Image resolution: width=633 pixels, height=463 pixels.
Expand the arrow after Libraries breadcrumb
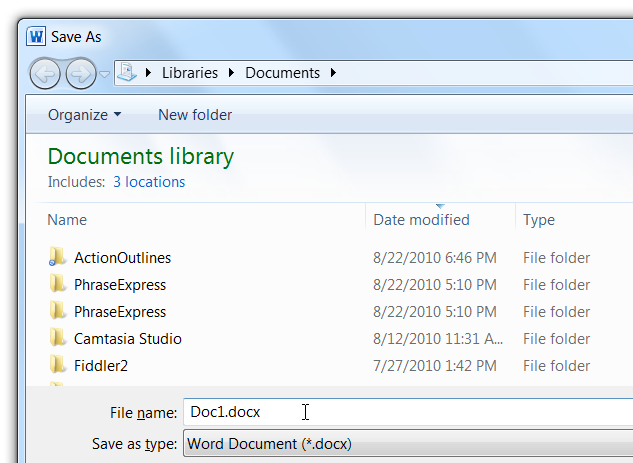(231, 73)
